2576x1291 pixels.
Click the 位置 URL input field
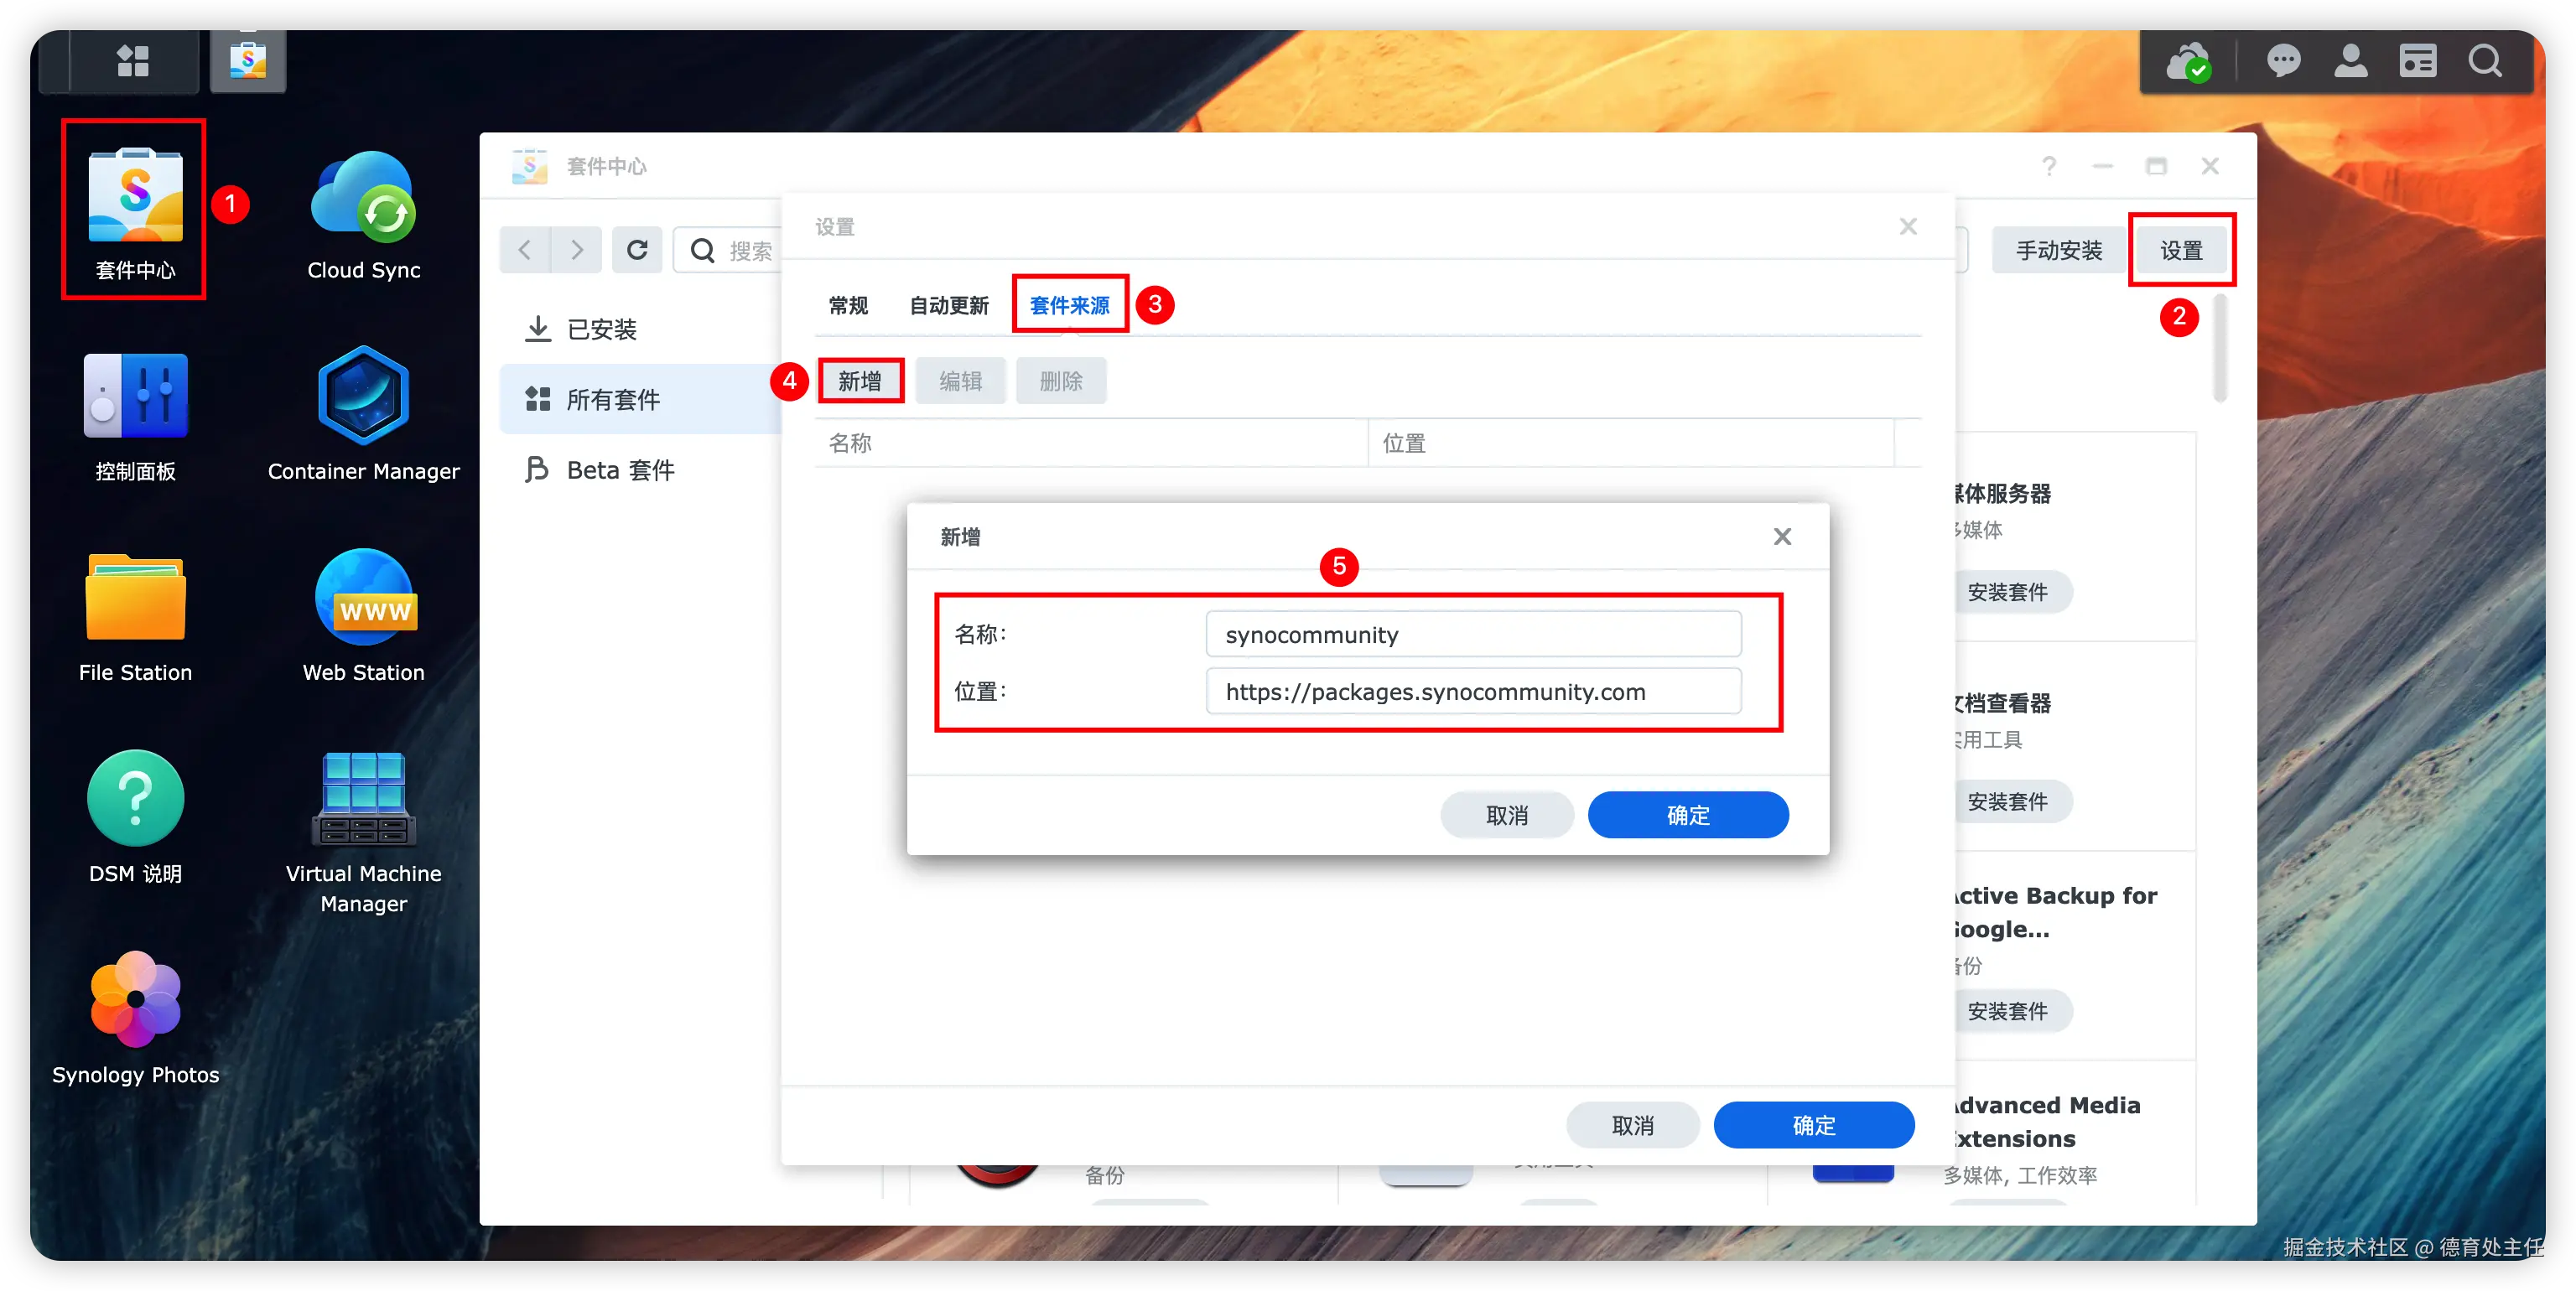(x=1473, y=691)
